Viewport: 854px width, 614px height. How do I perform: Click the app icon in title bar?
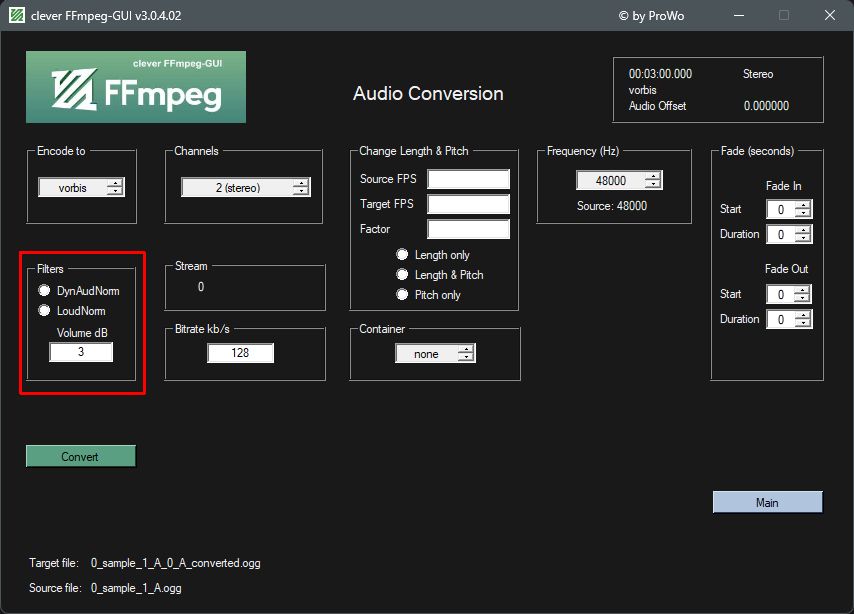17,15
